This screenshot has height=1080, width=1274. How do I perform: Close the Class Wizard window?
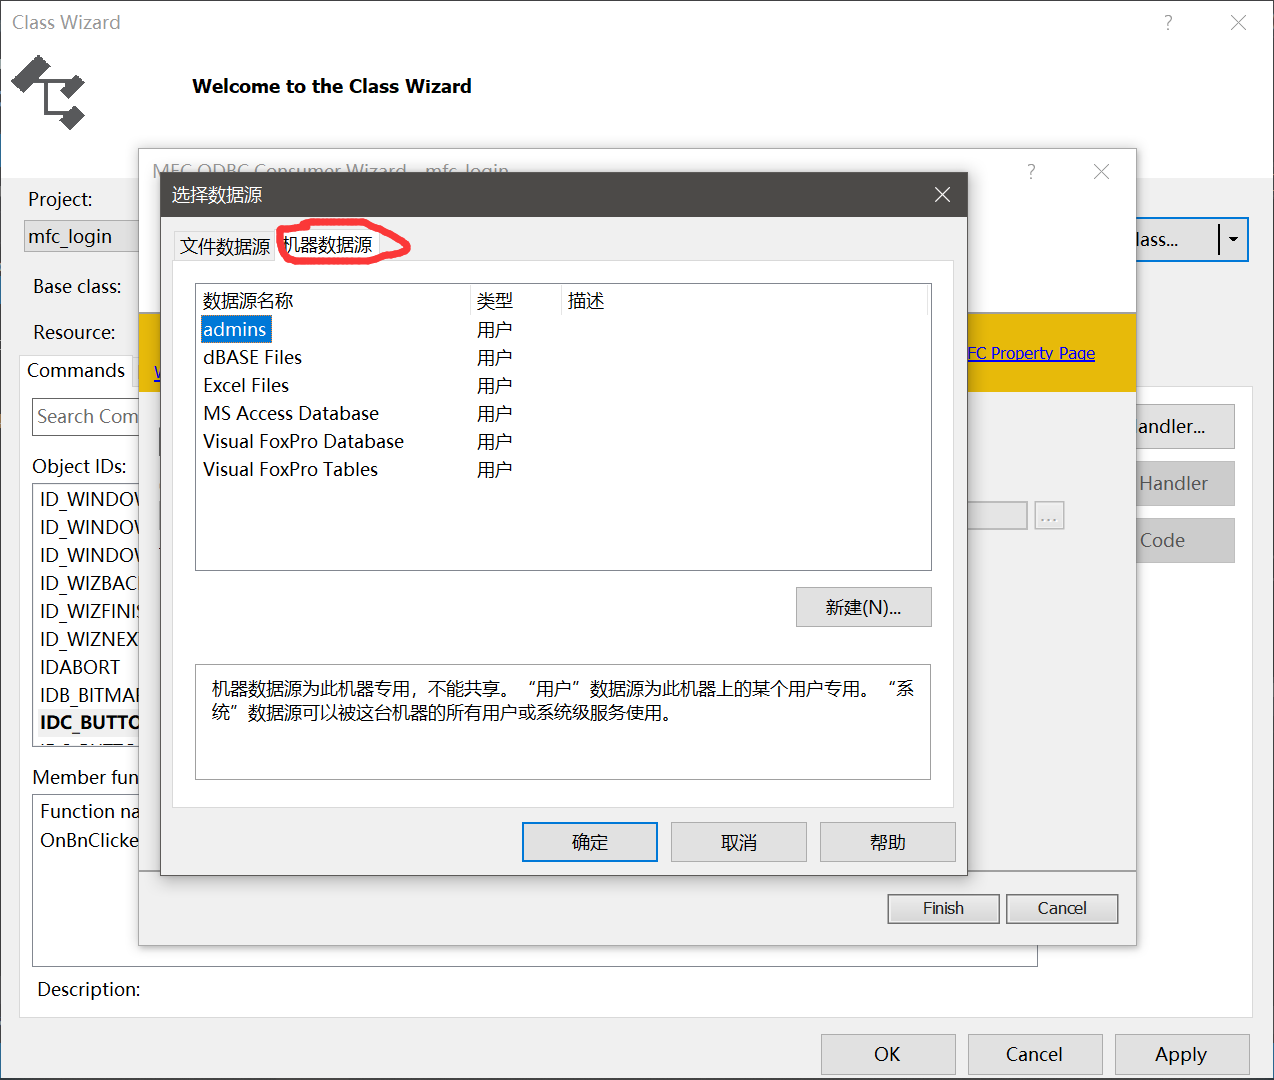(1238, 22)
